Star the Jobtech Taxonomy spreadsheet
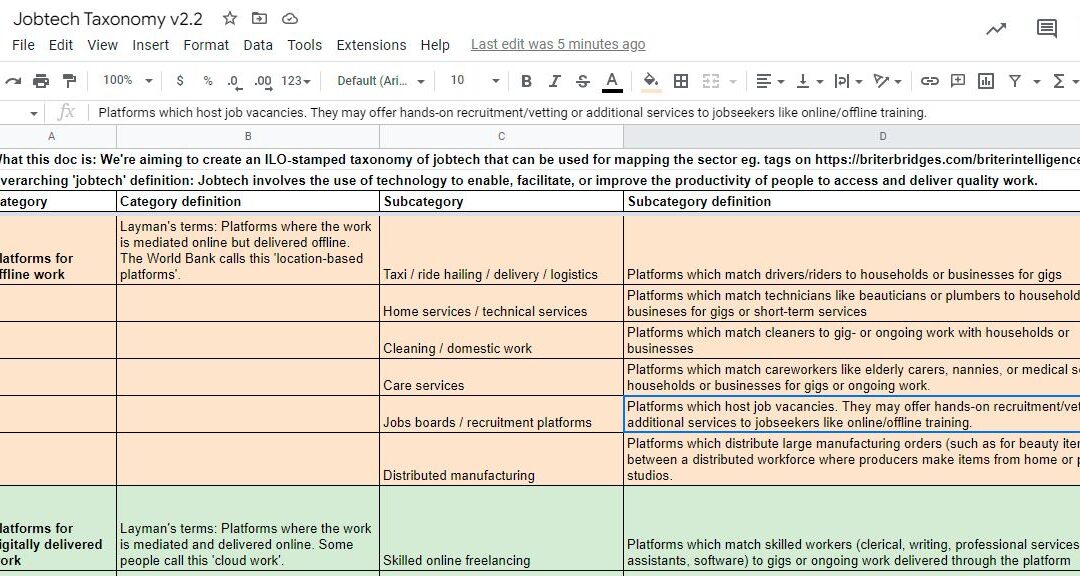Screen dimensions: 1080x576 click(228, 17)
